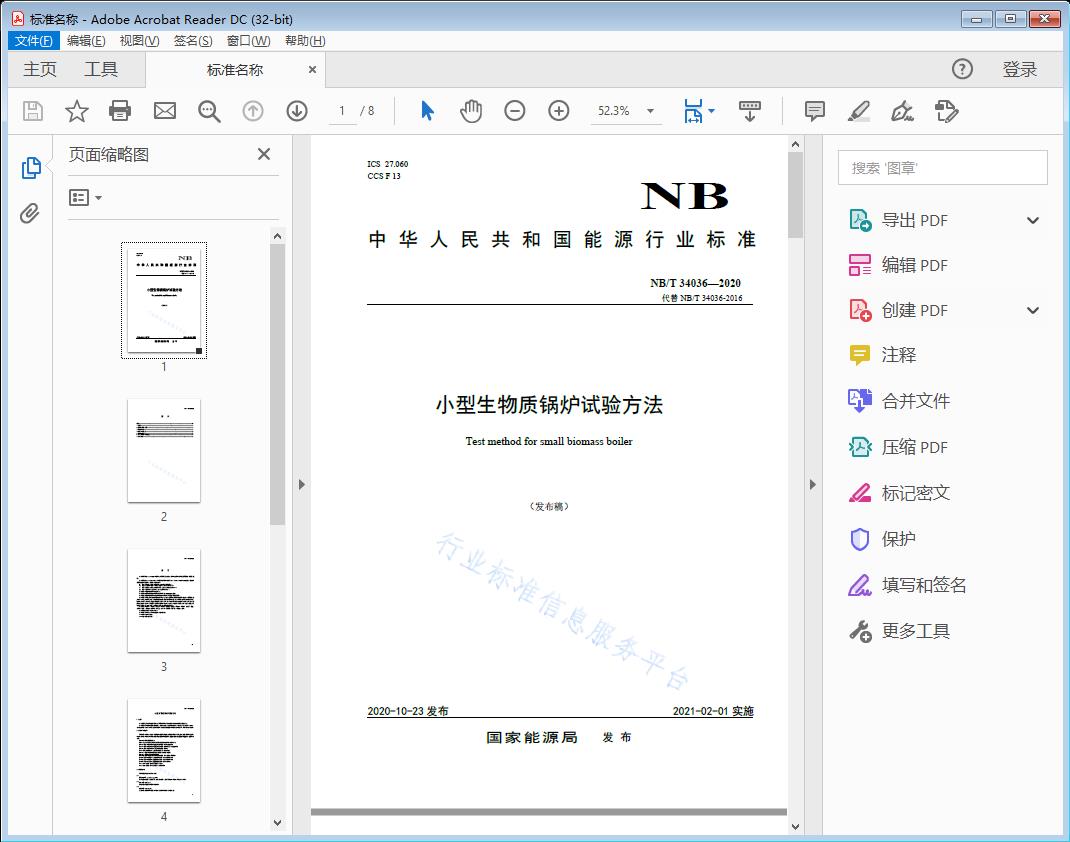Viewport: 1070px width, 842px height.
Task: Open the 导出 PDF tool
Action: (x=913, y=219)
